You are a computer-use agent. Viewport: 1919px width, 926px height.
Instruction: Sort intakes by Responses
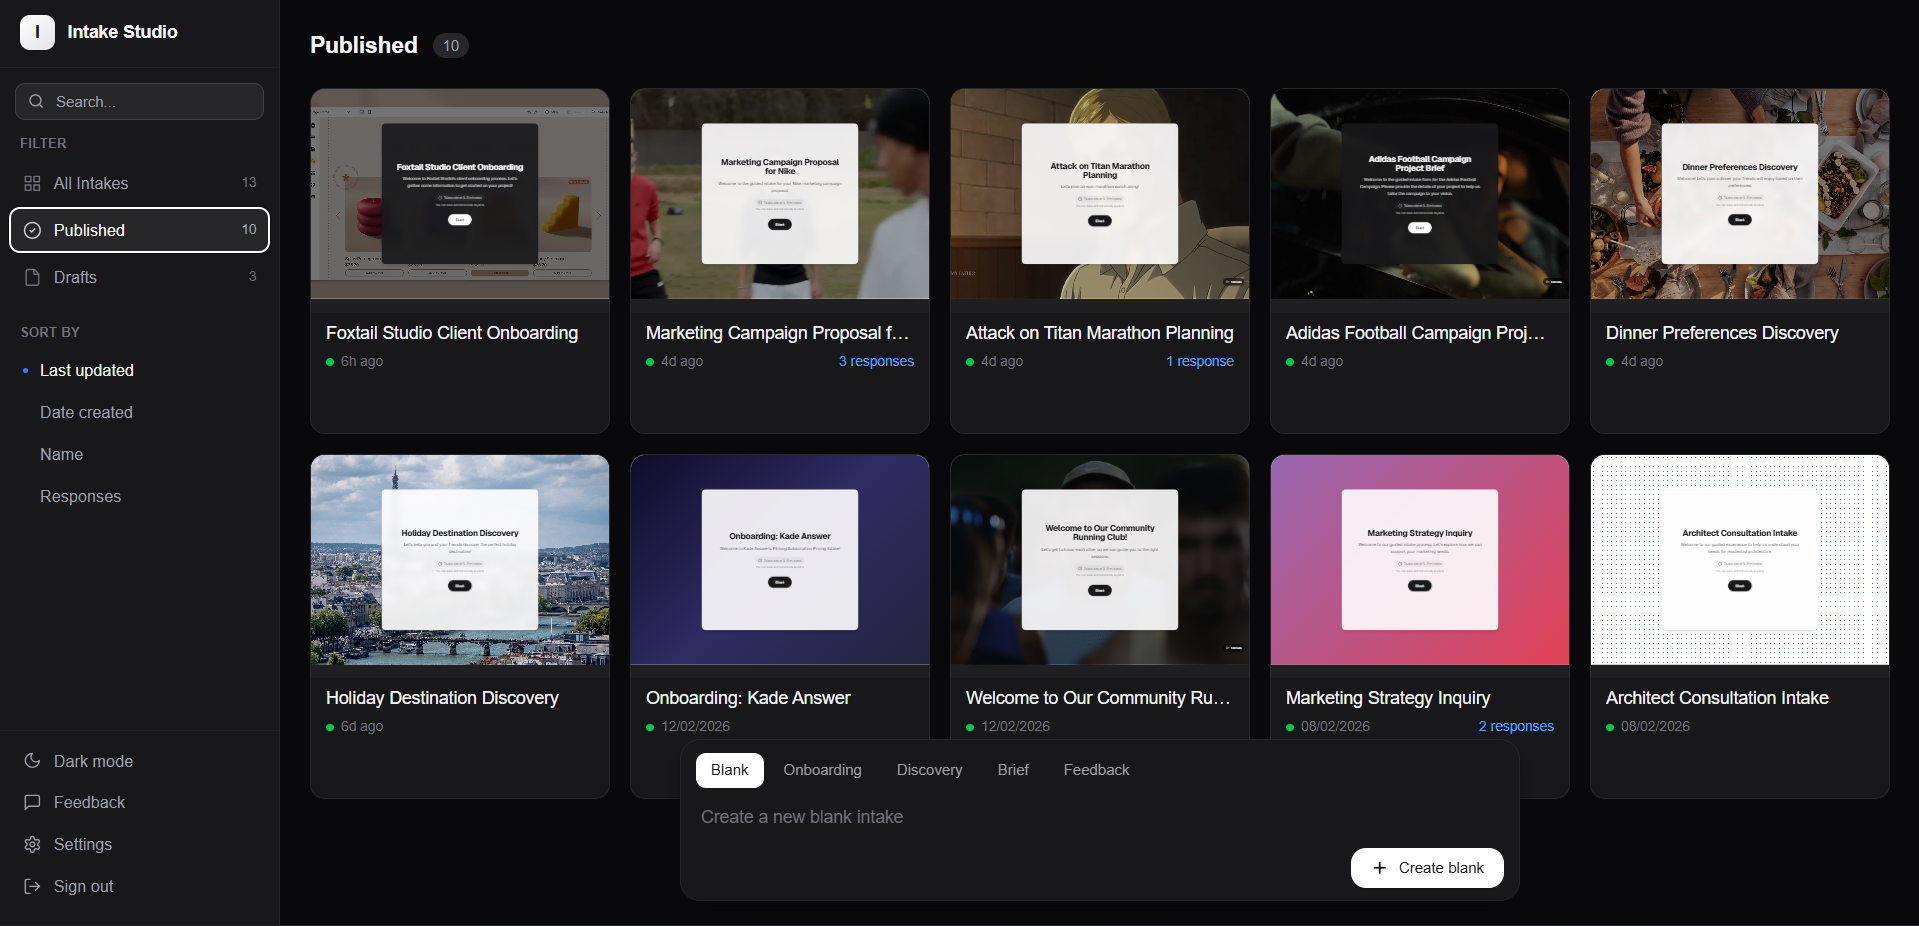79,496
